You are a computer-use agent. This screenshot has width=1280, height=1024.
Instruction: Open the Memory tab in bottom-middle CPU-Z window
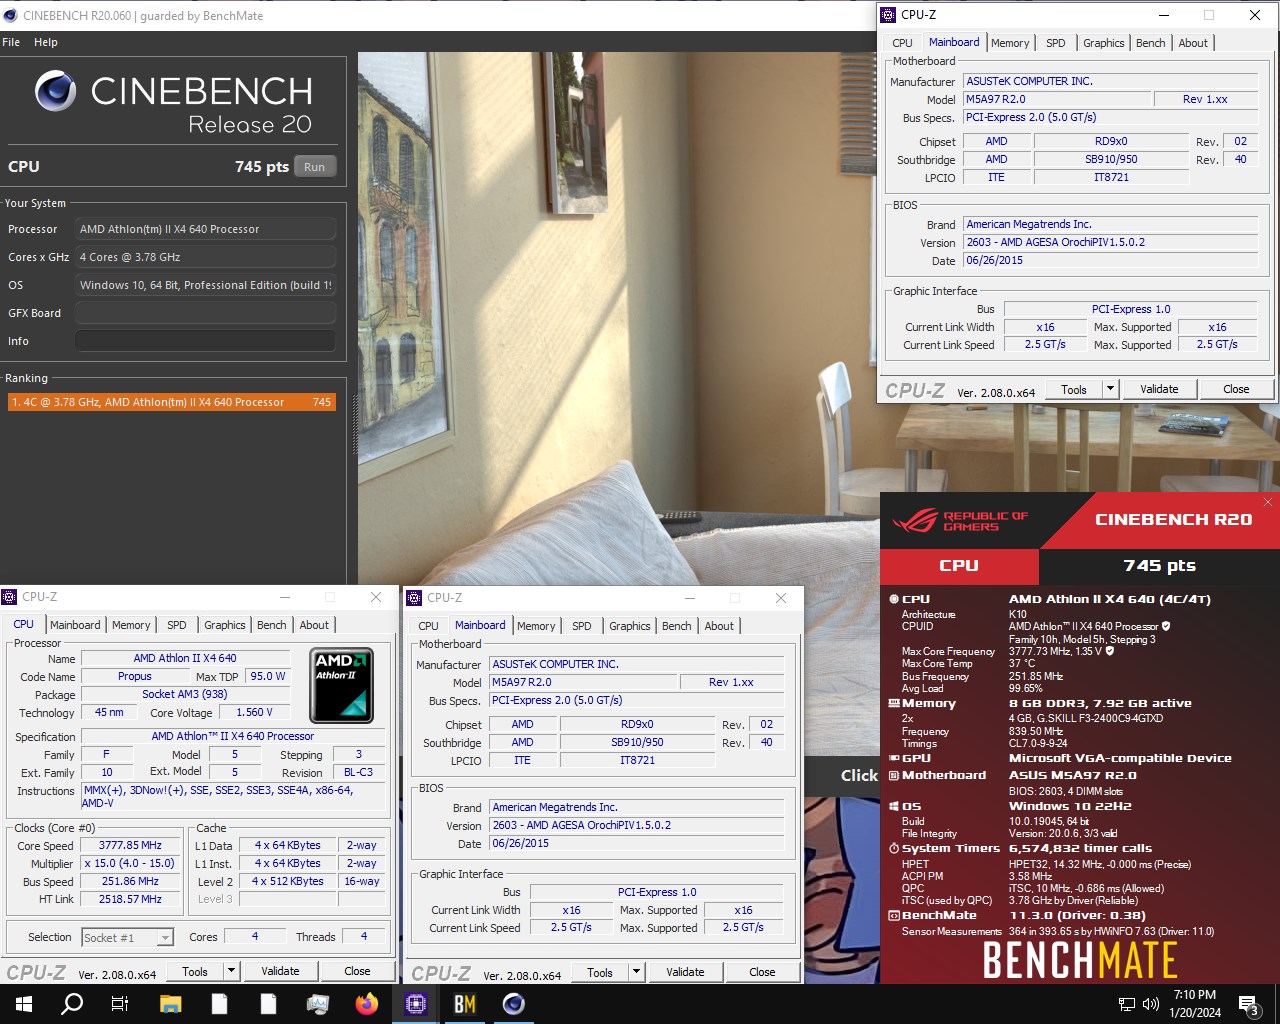(536, 626)
